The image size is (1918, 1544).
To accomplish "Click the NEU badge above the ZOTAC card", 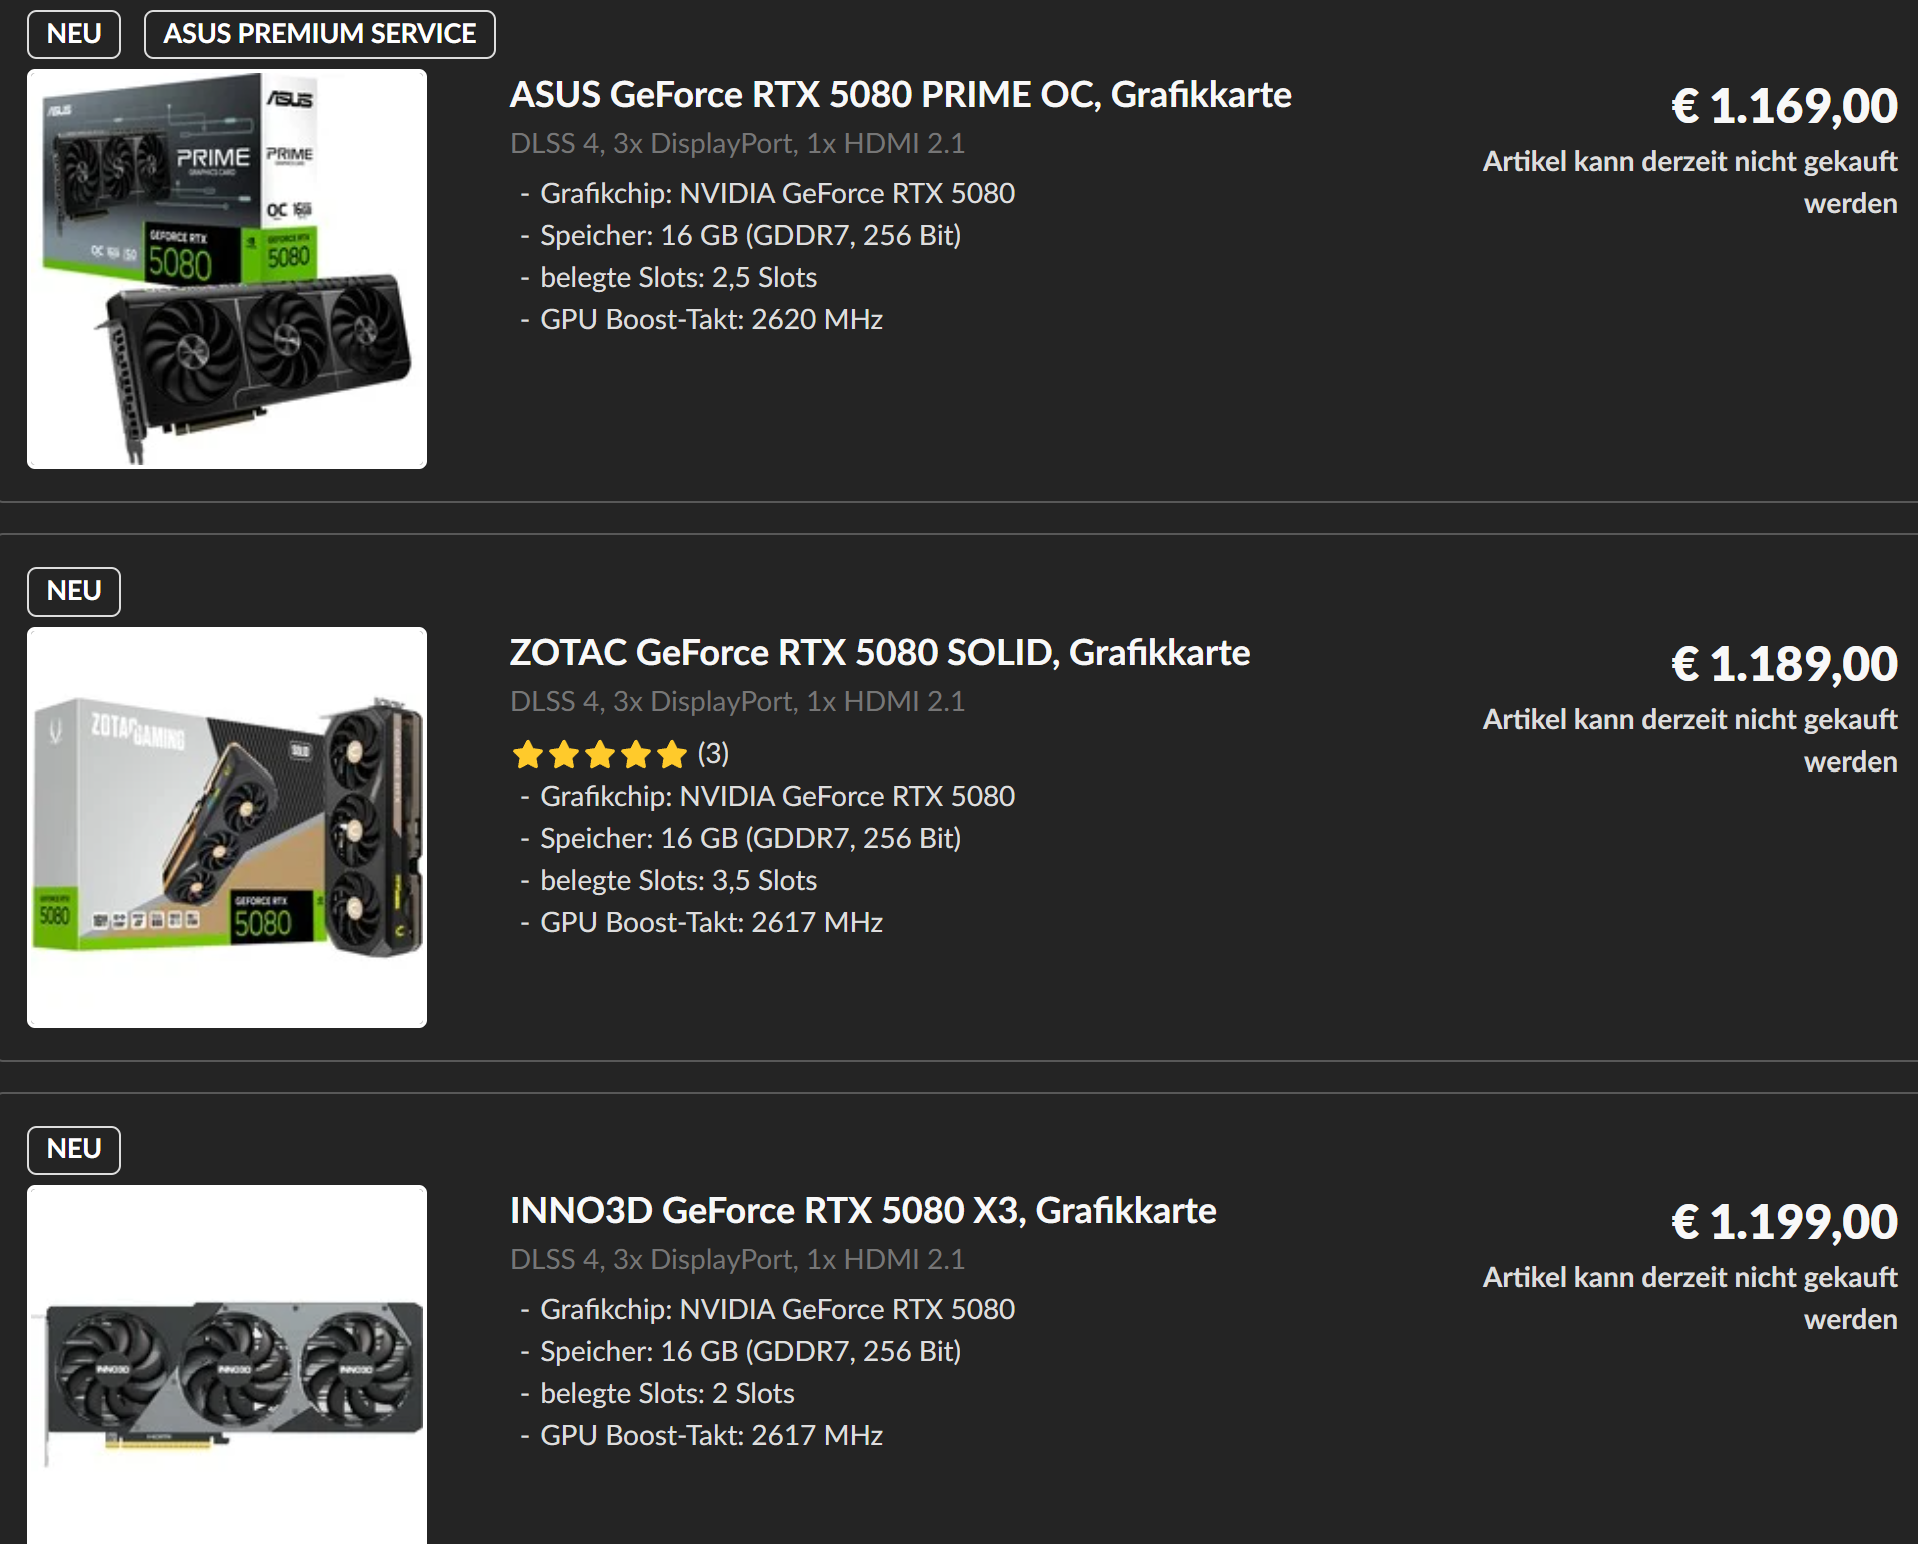I will [x=74, y=591].
